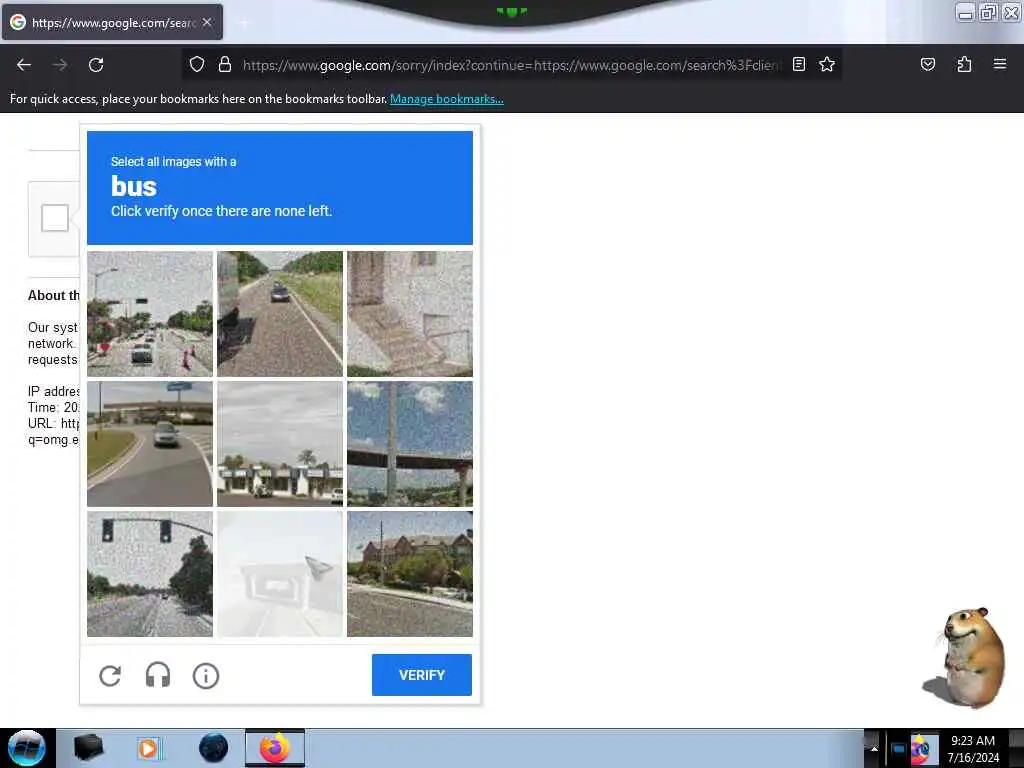Switch to audio challenge headphones icon
The width and height of the screenshot is (1024, 768).
(x=158, y=675)
